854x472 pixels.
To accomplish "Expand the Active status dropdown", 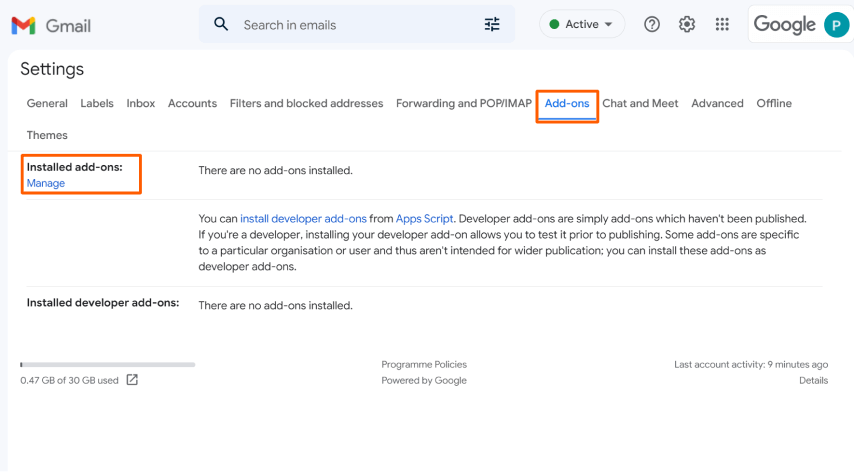I will tap(582, 24).
